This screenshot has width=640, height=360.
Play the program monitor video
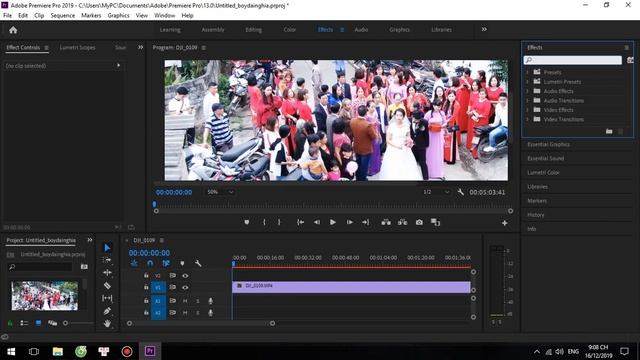click(x=333, y=222)
